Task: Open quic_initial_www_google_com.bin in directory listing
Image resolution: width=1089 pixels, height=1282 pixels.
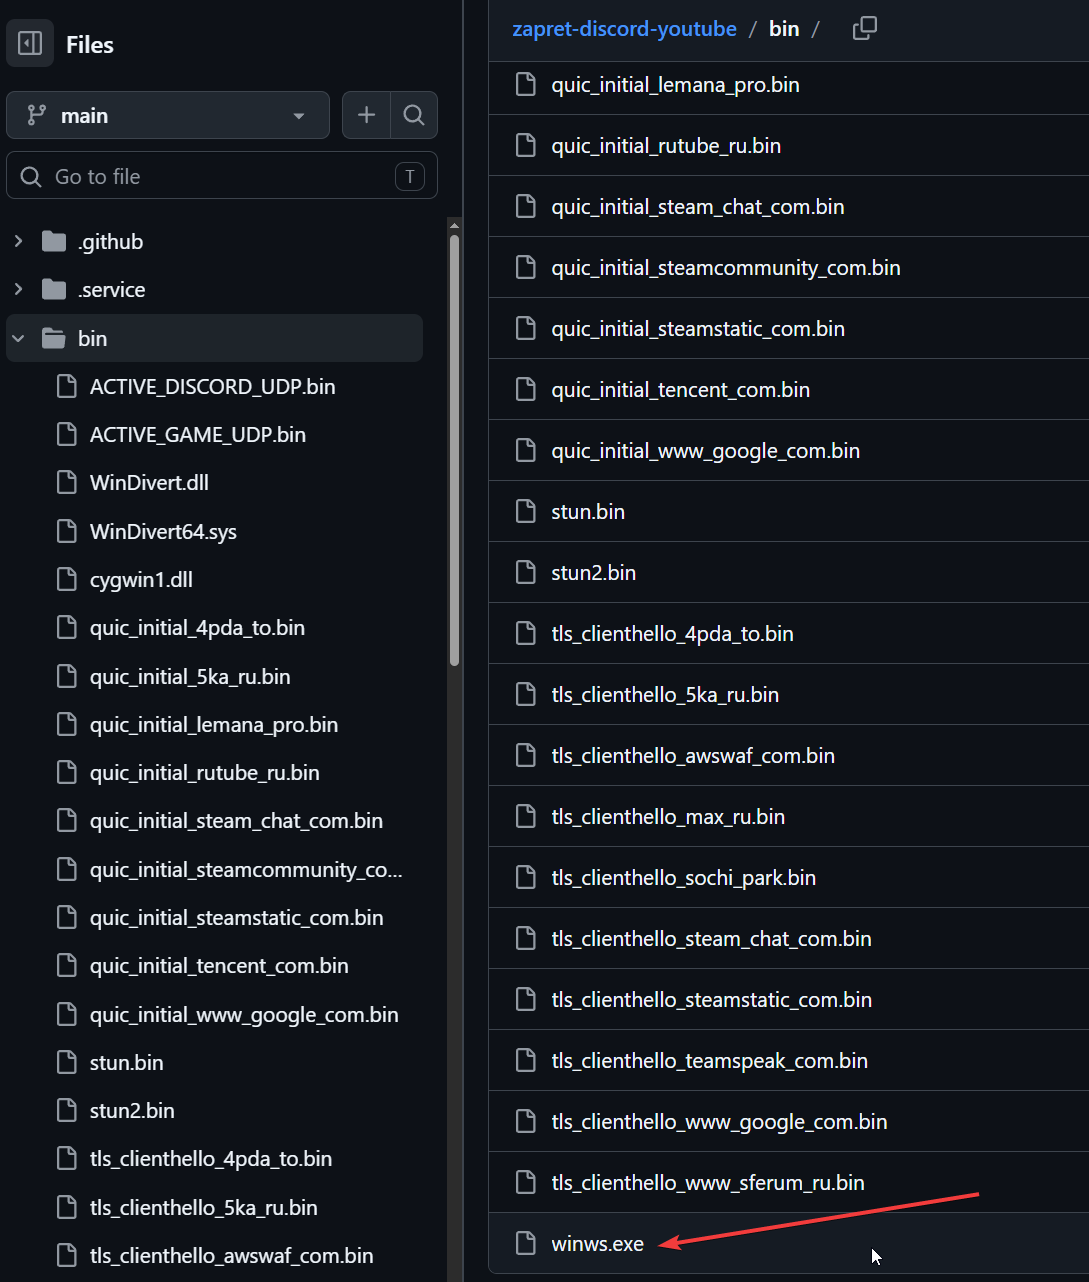Action: (705, 450)
